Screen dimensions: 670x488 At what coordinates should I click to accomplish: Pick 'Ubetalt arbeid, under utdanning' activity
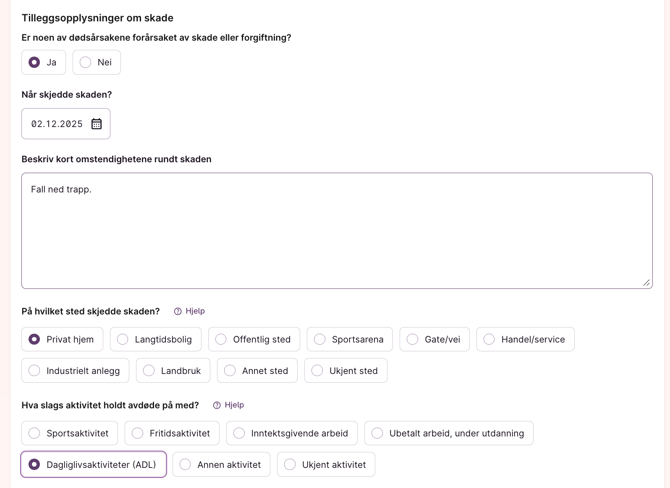(x=377, y=434)
